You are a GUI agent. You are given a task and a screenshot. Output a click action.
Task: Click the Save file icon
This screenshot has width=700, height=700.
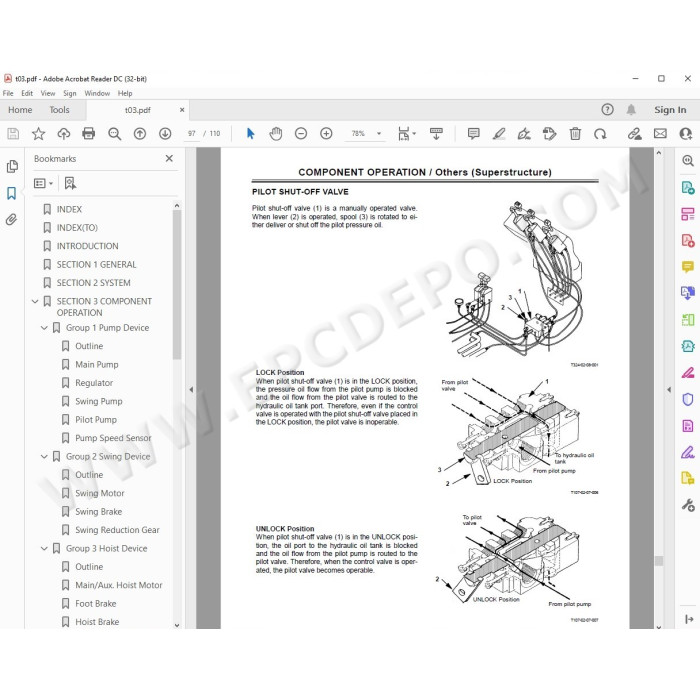13,133
